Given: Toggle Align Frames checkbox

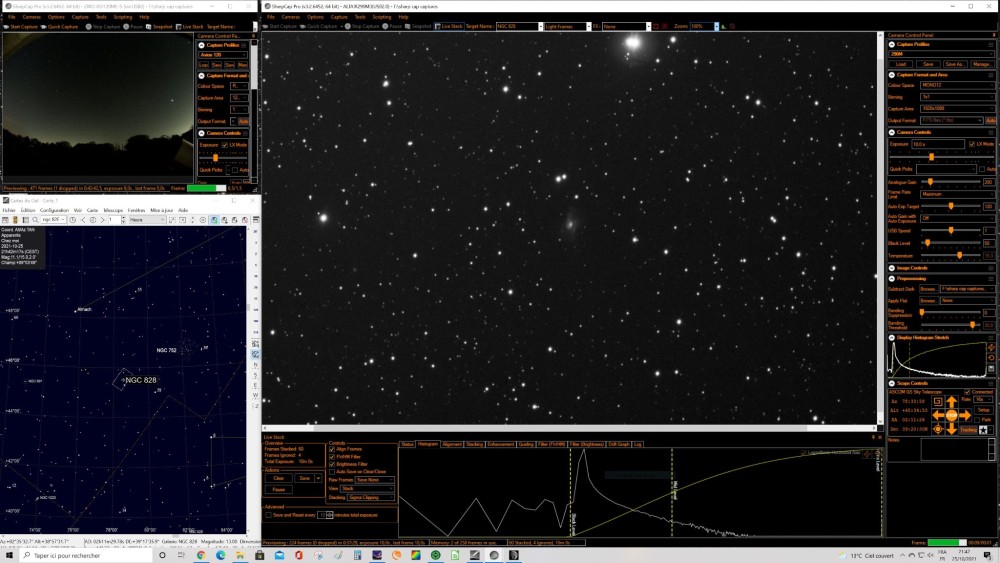Looking at the screenshot, I should 332,450.
